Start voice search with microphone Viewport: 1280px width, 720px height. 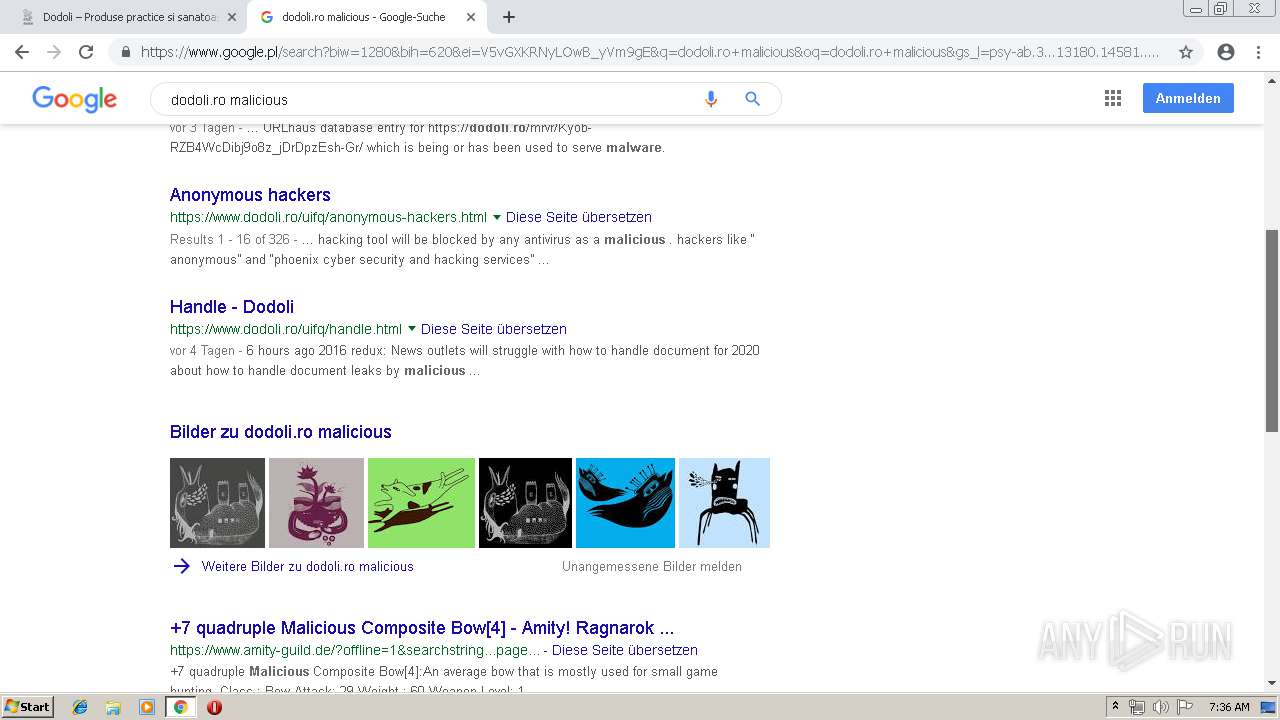[x=711, y=99]
